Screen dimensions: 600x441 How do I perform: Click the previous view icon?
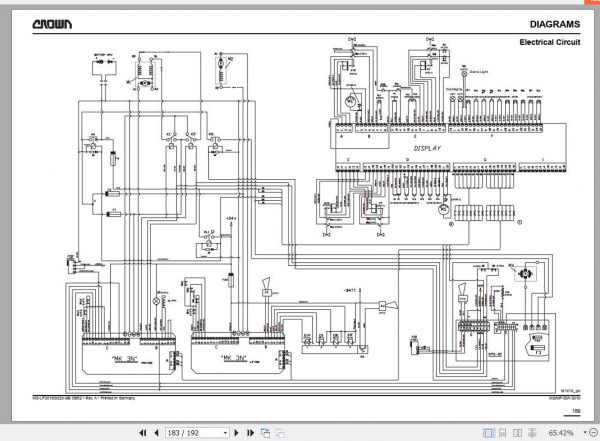tap(265, 433)
